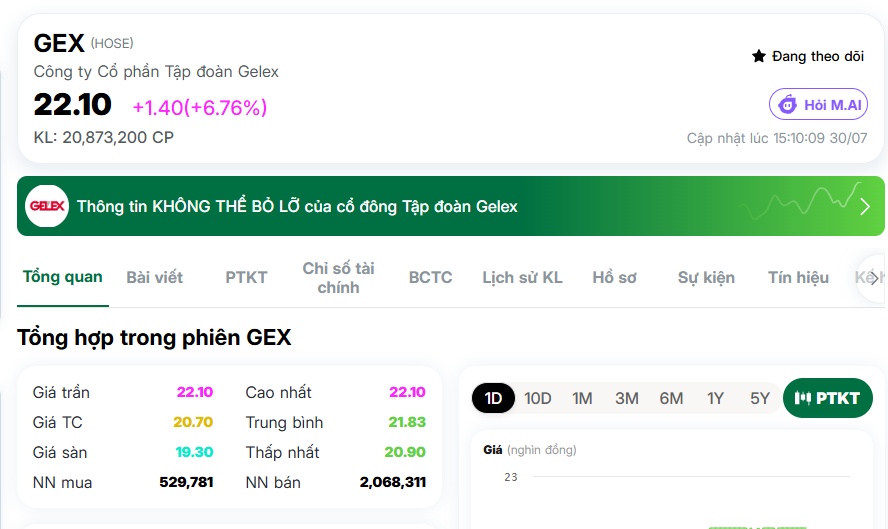
Task: Click company name Công ty Cổ phần Tập đoàn Gelex
Action: coord(156,72)
